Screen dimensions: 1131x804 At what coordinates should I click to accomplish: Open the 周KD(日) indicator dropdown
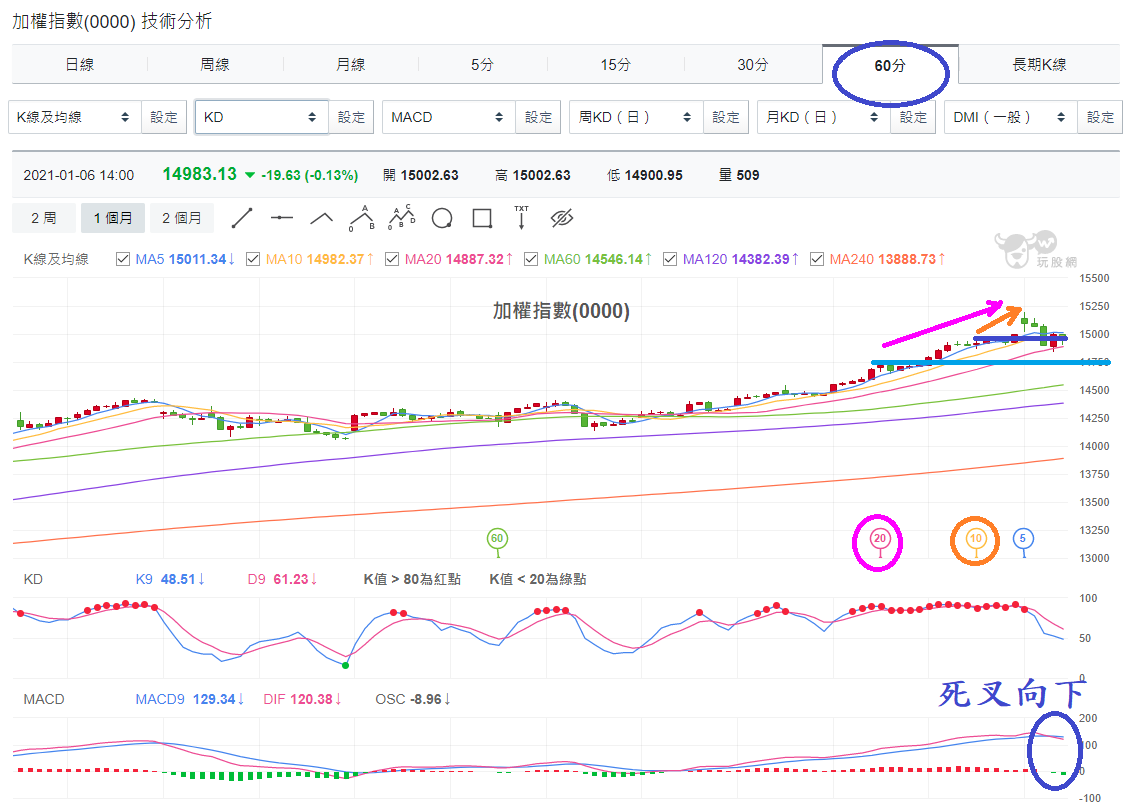(x=636, y=117)
